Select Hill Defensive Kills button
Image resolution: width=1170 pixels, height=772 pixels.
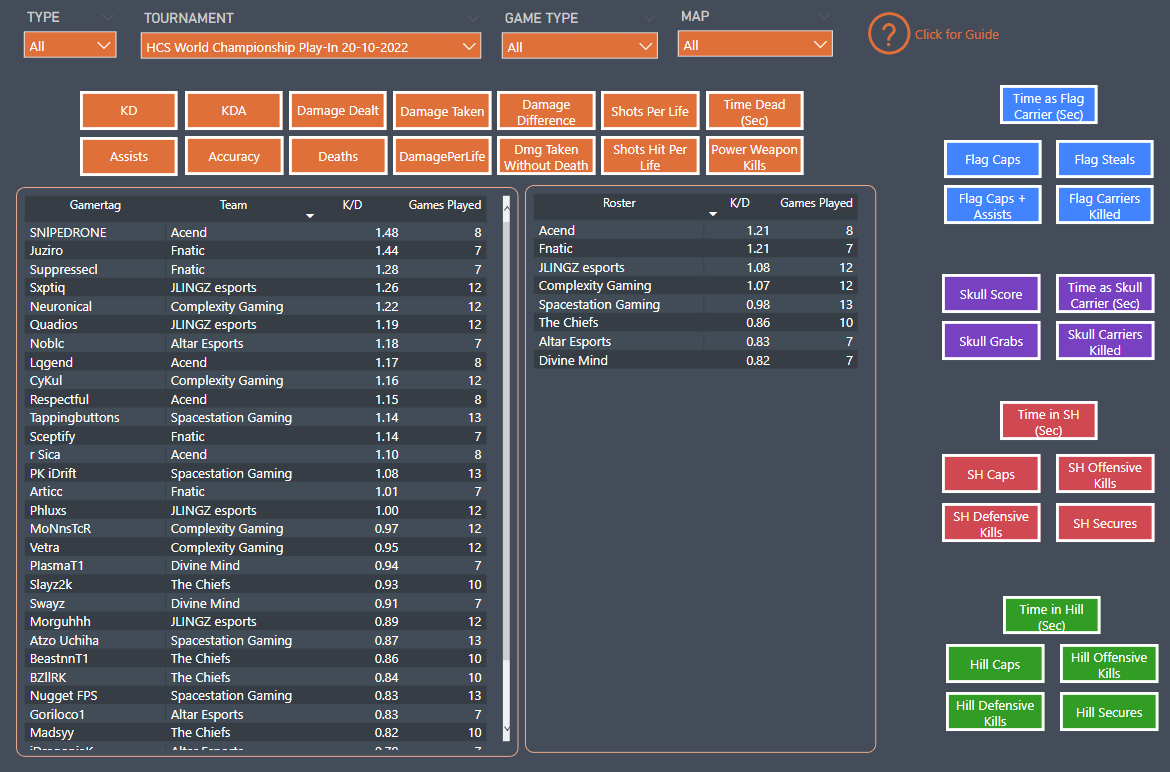click(995, 712)
